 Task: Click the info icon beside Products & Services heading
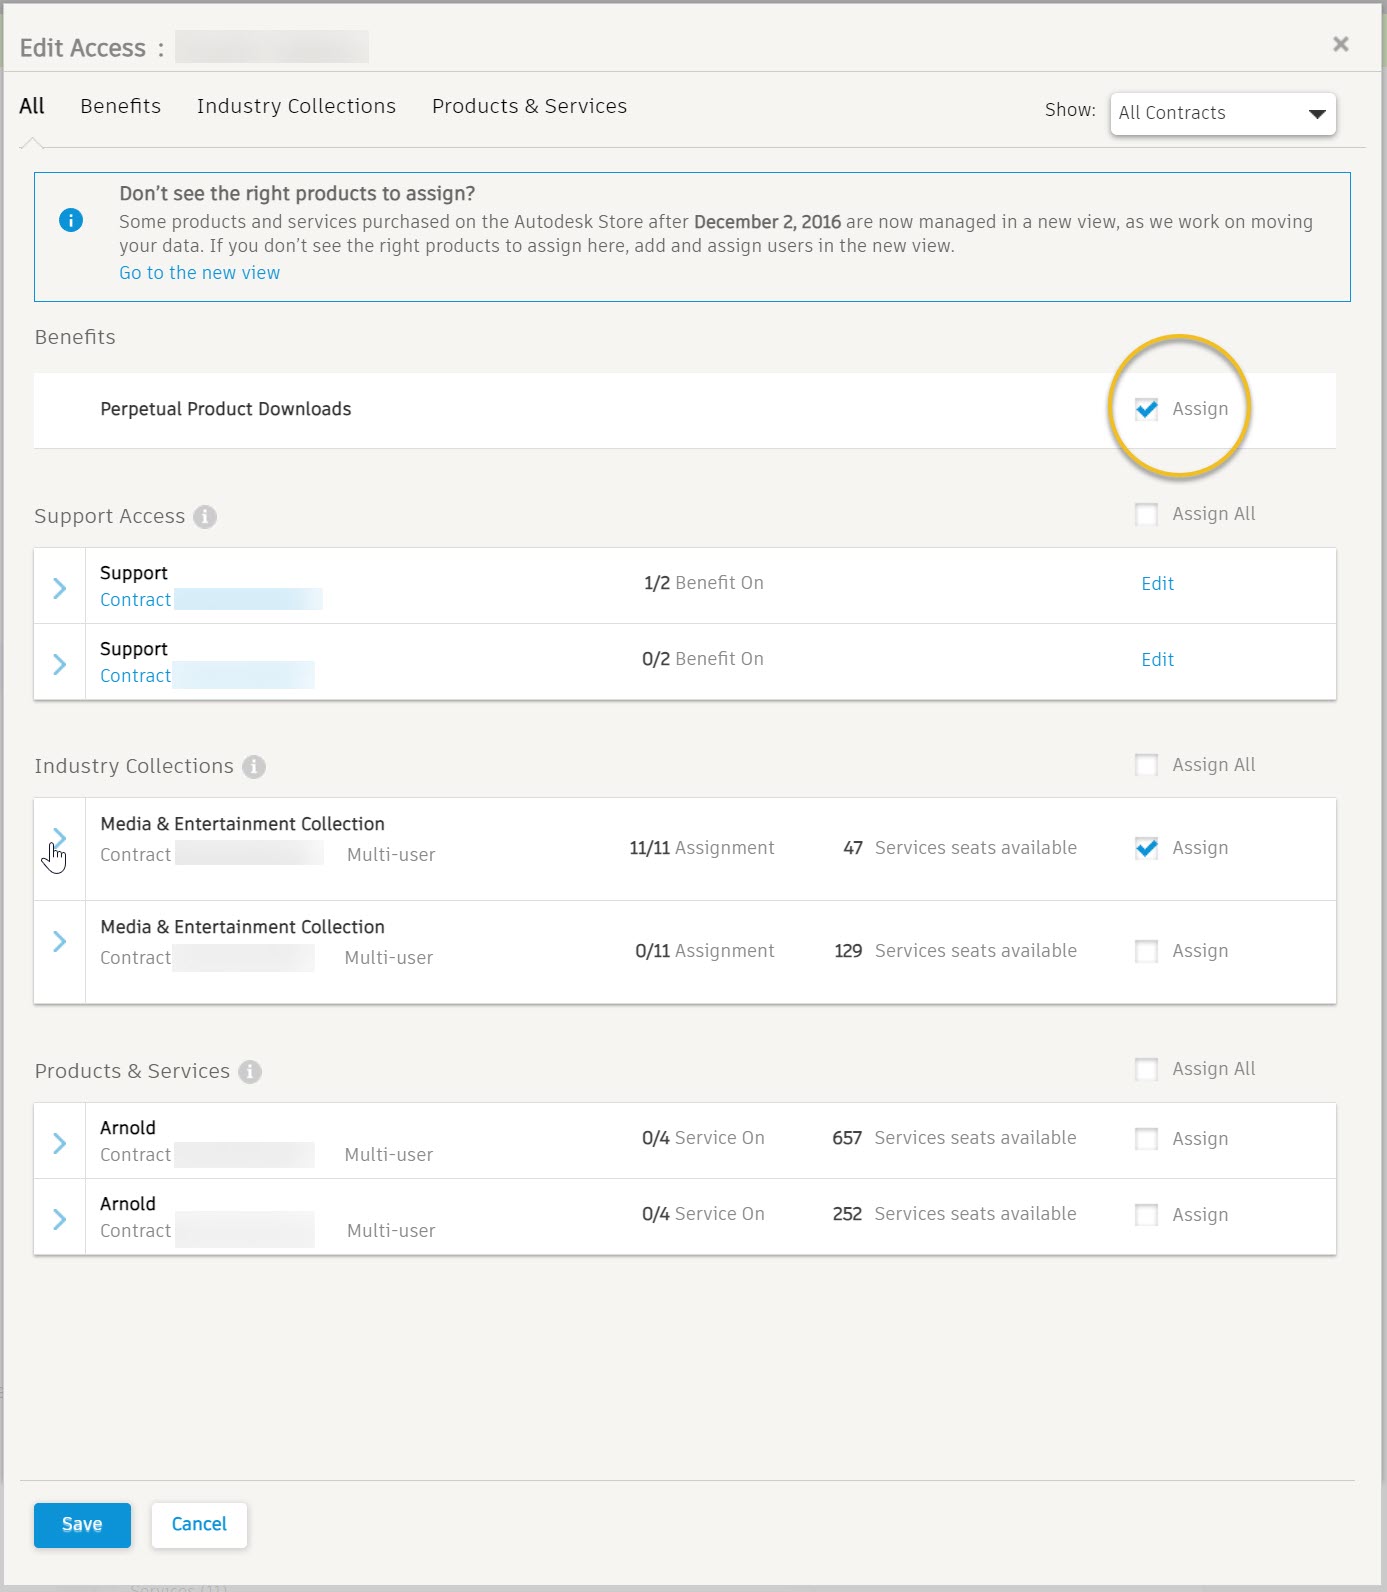tap(250, 1072)
